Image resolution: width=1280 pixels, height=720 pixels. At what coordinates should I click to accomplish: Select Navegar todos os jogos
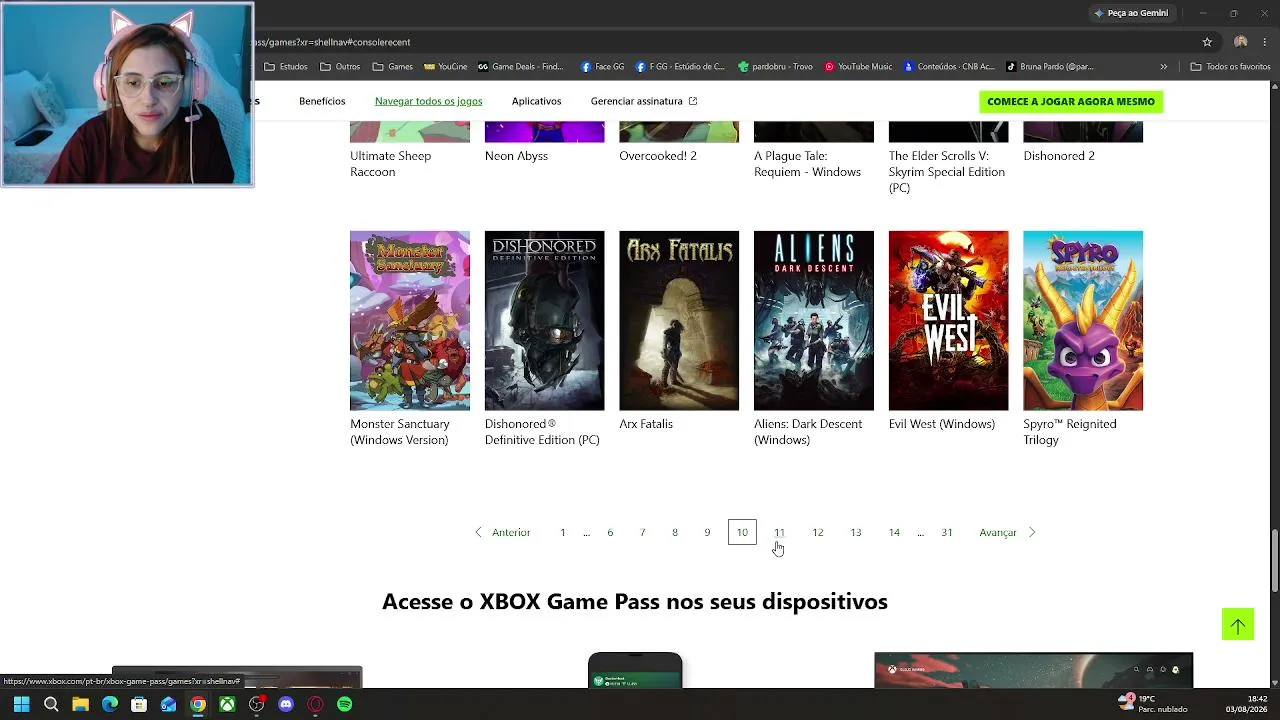coord(428,101)
